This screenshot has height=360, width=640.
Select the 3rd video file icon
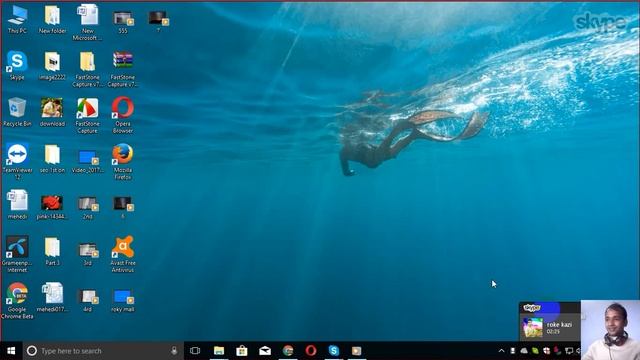coord(87,254)
